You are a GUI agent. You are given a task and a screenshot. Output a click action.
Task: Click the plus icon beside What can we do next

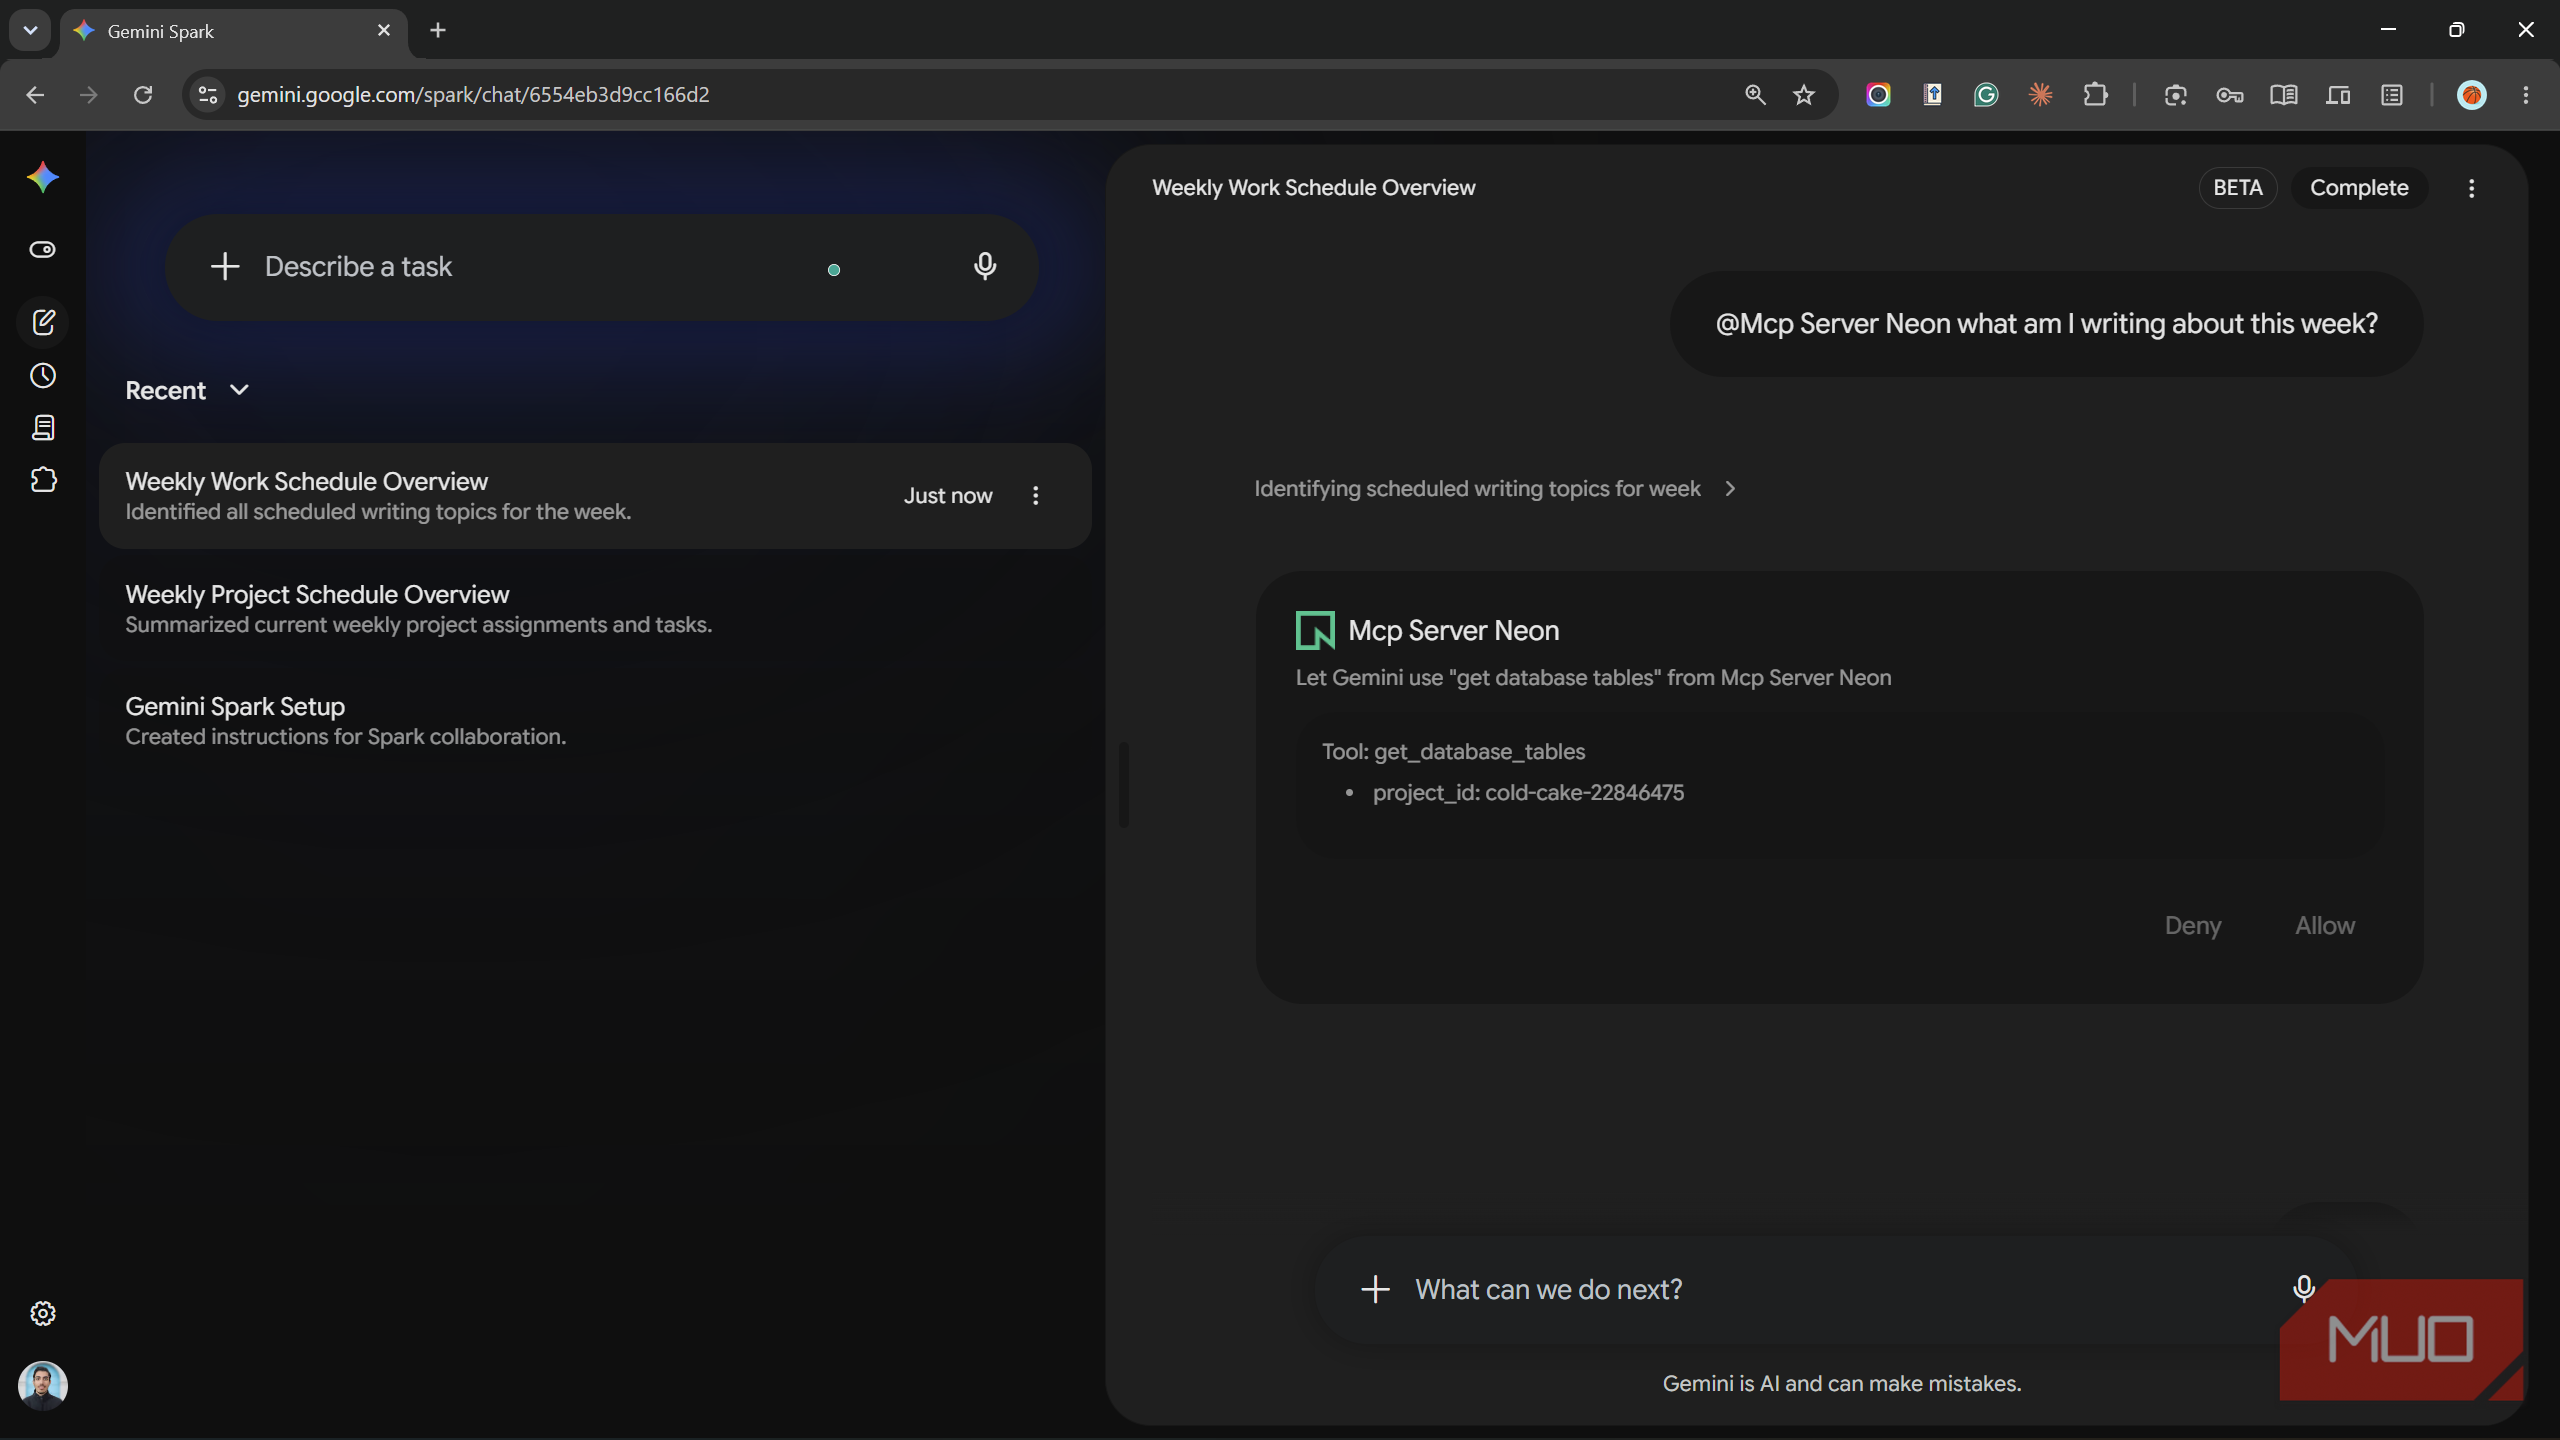1376,1289
